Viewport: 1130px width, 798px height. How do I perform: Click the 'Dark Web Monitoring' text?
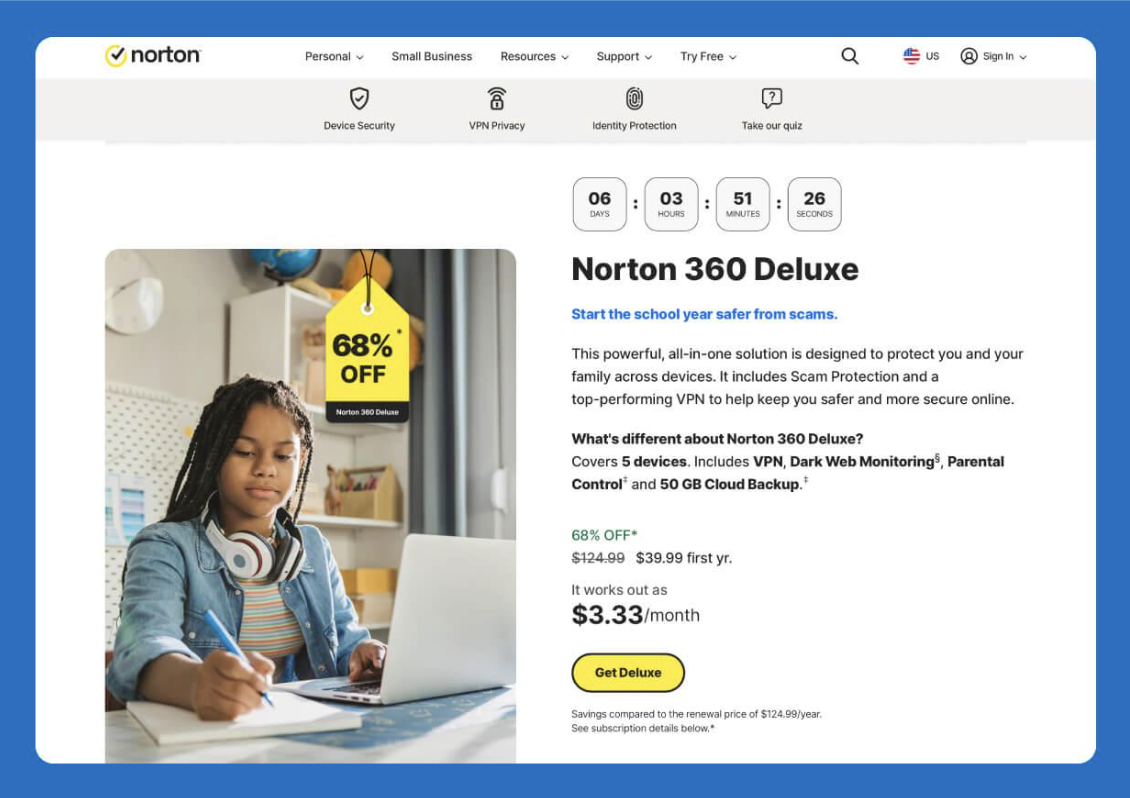point(862,461)
